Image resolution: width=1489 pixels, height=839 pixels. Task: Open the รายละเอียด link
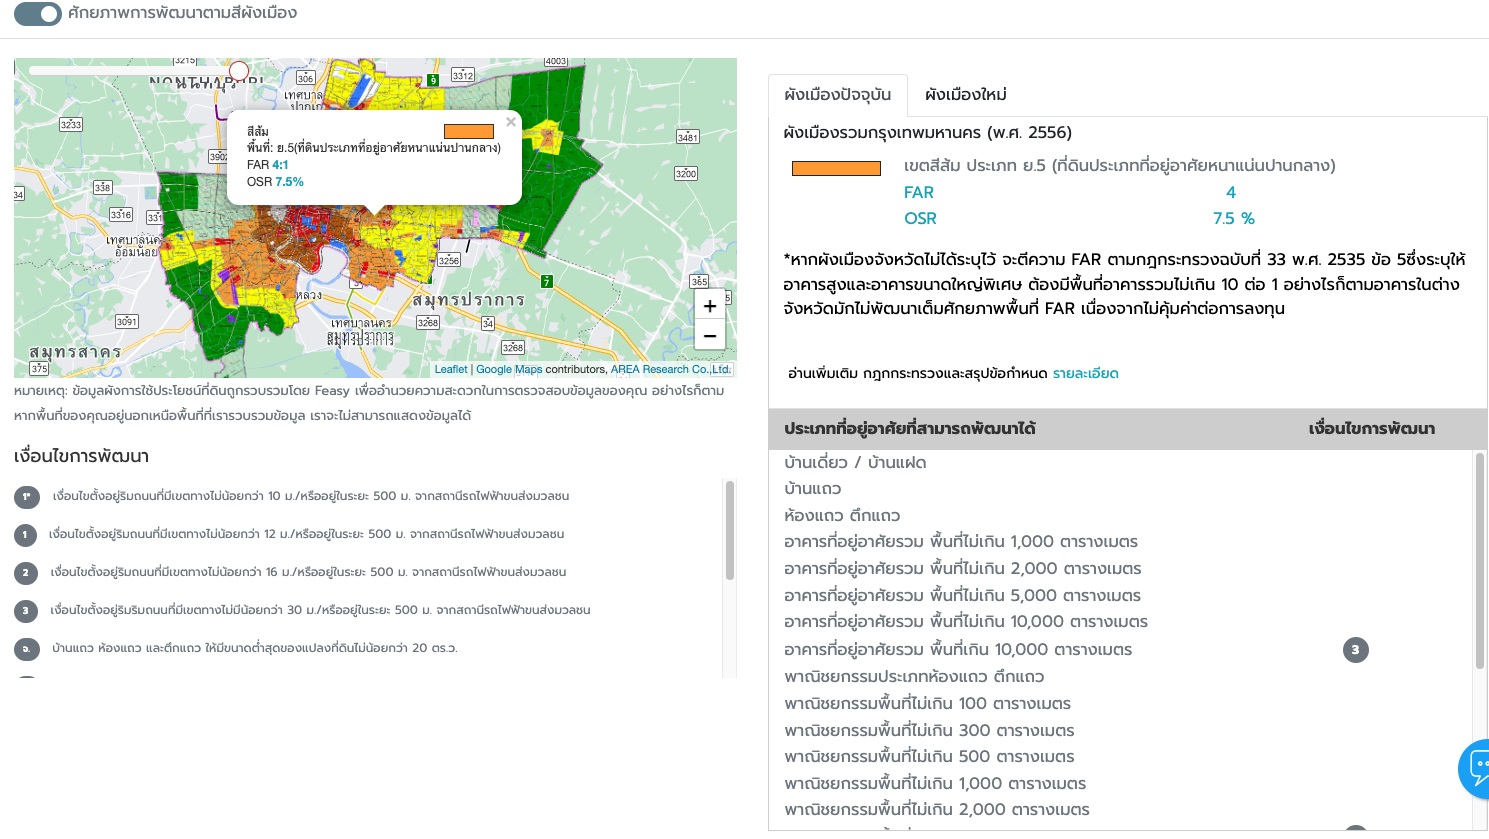[1085, 373]
